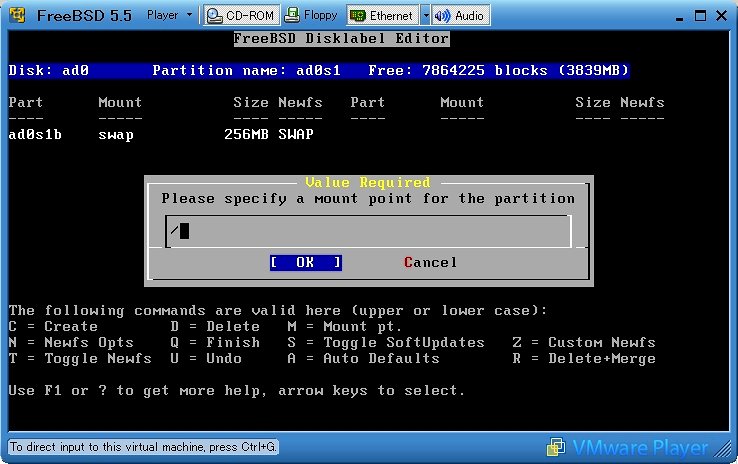Screen dimensions: 738x464
Task: Maximize the VMware Player window
Action: [697, 15]
